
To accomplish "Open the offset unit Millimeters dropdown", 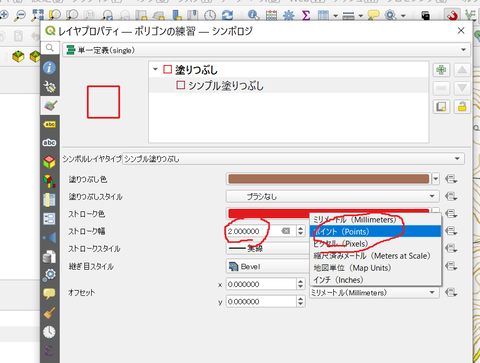I will coord(374,293).
